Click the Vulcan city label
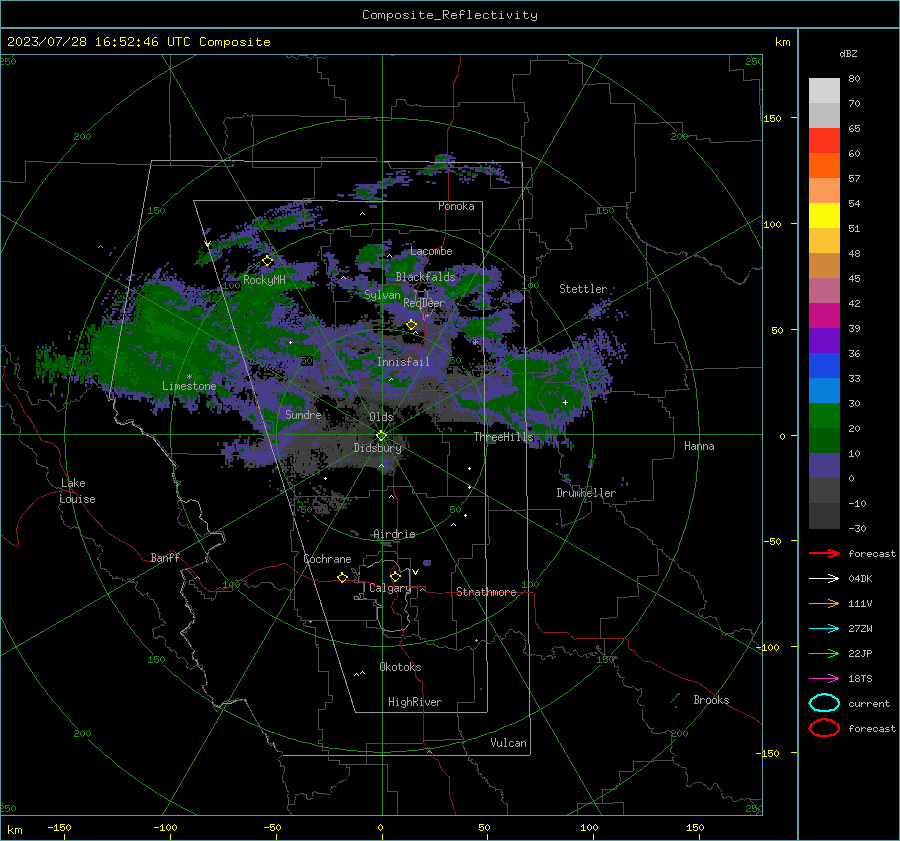The image size is (900, 841). pos(508,743)
